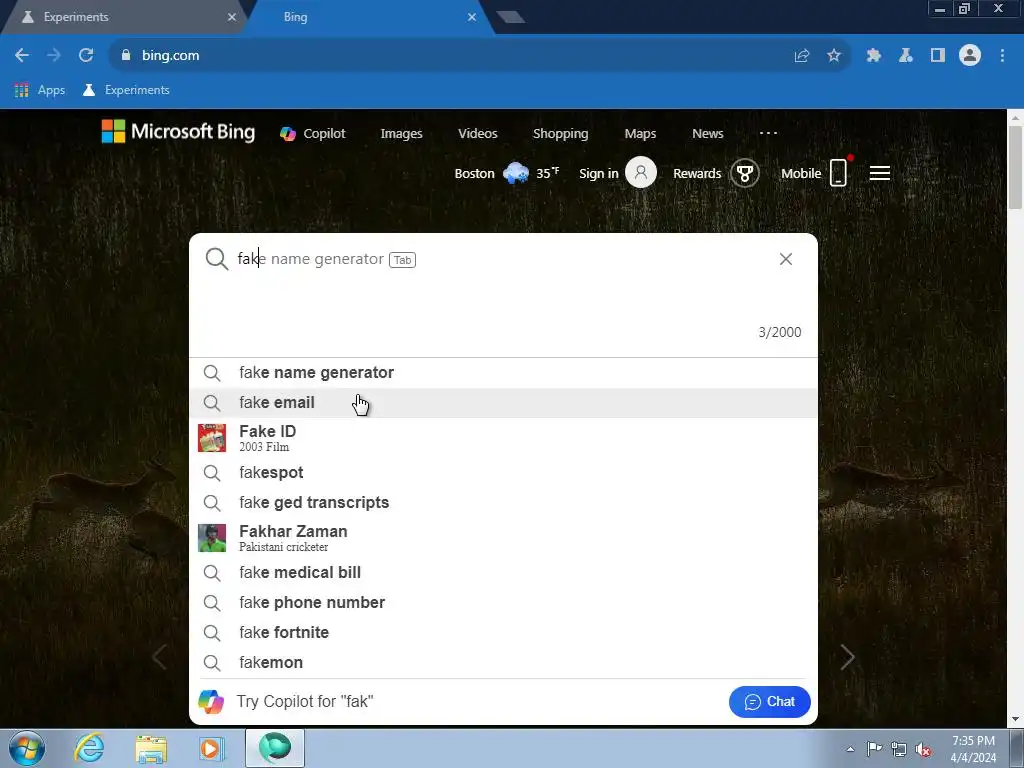This screenshot has width=1024, height=768.
Task: Bookmark this page with the star icon
Action: coord(834,56)
